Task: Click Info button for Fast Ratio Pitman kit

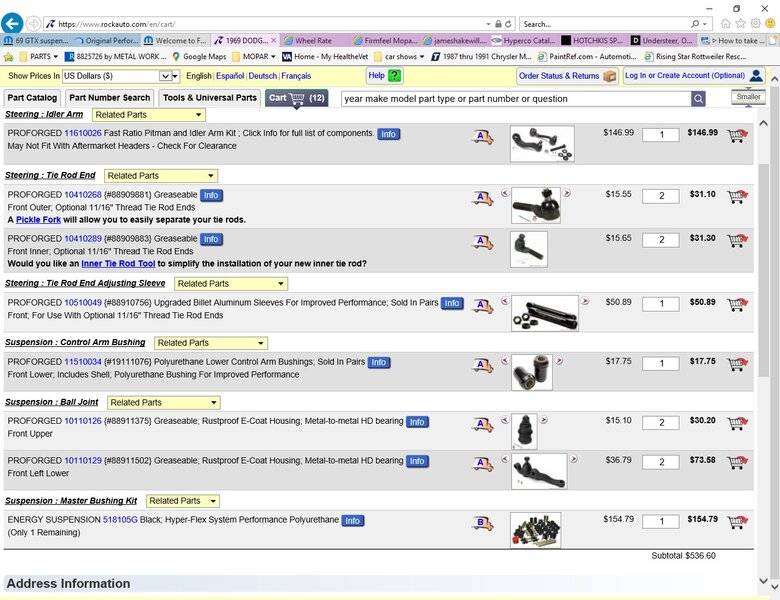Action: [389, 134]
